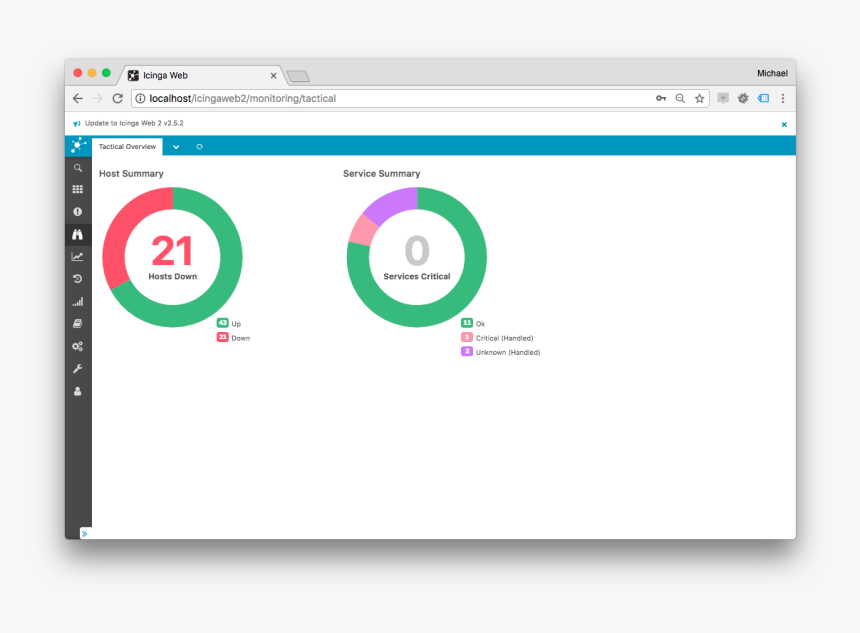
Task: Go back with the browser back arrow
Action: [78, 99]
